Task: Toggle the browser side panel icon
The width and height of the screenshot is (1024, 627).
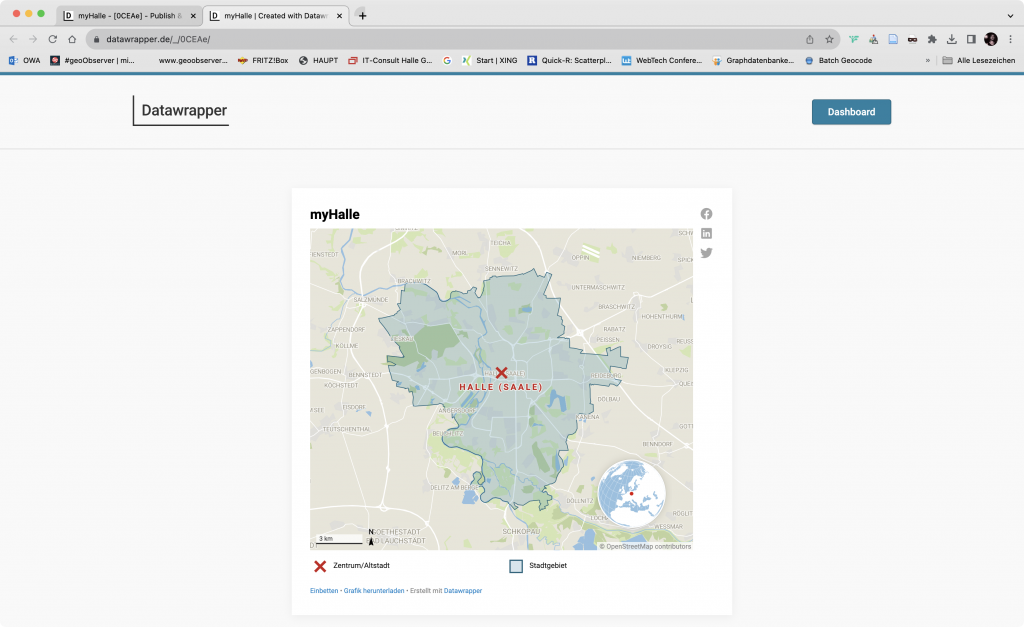Action: tap(970, 39)
